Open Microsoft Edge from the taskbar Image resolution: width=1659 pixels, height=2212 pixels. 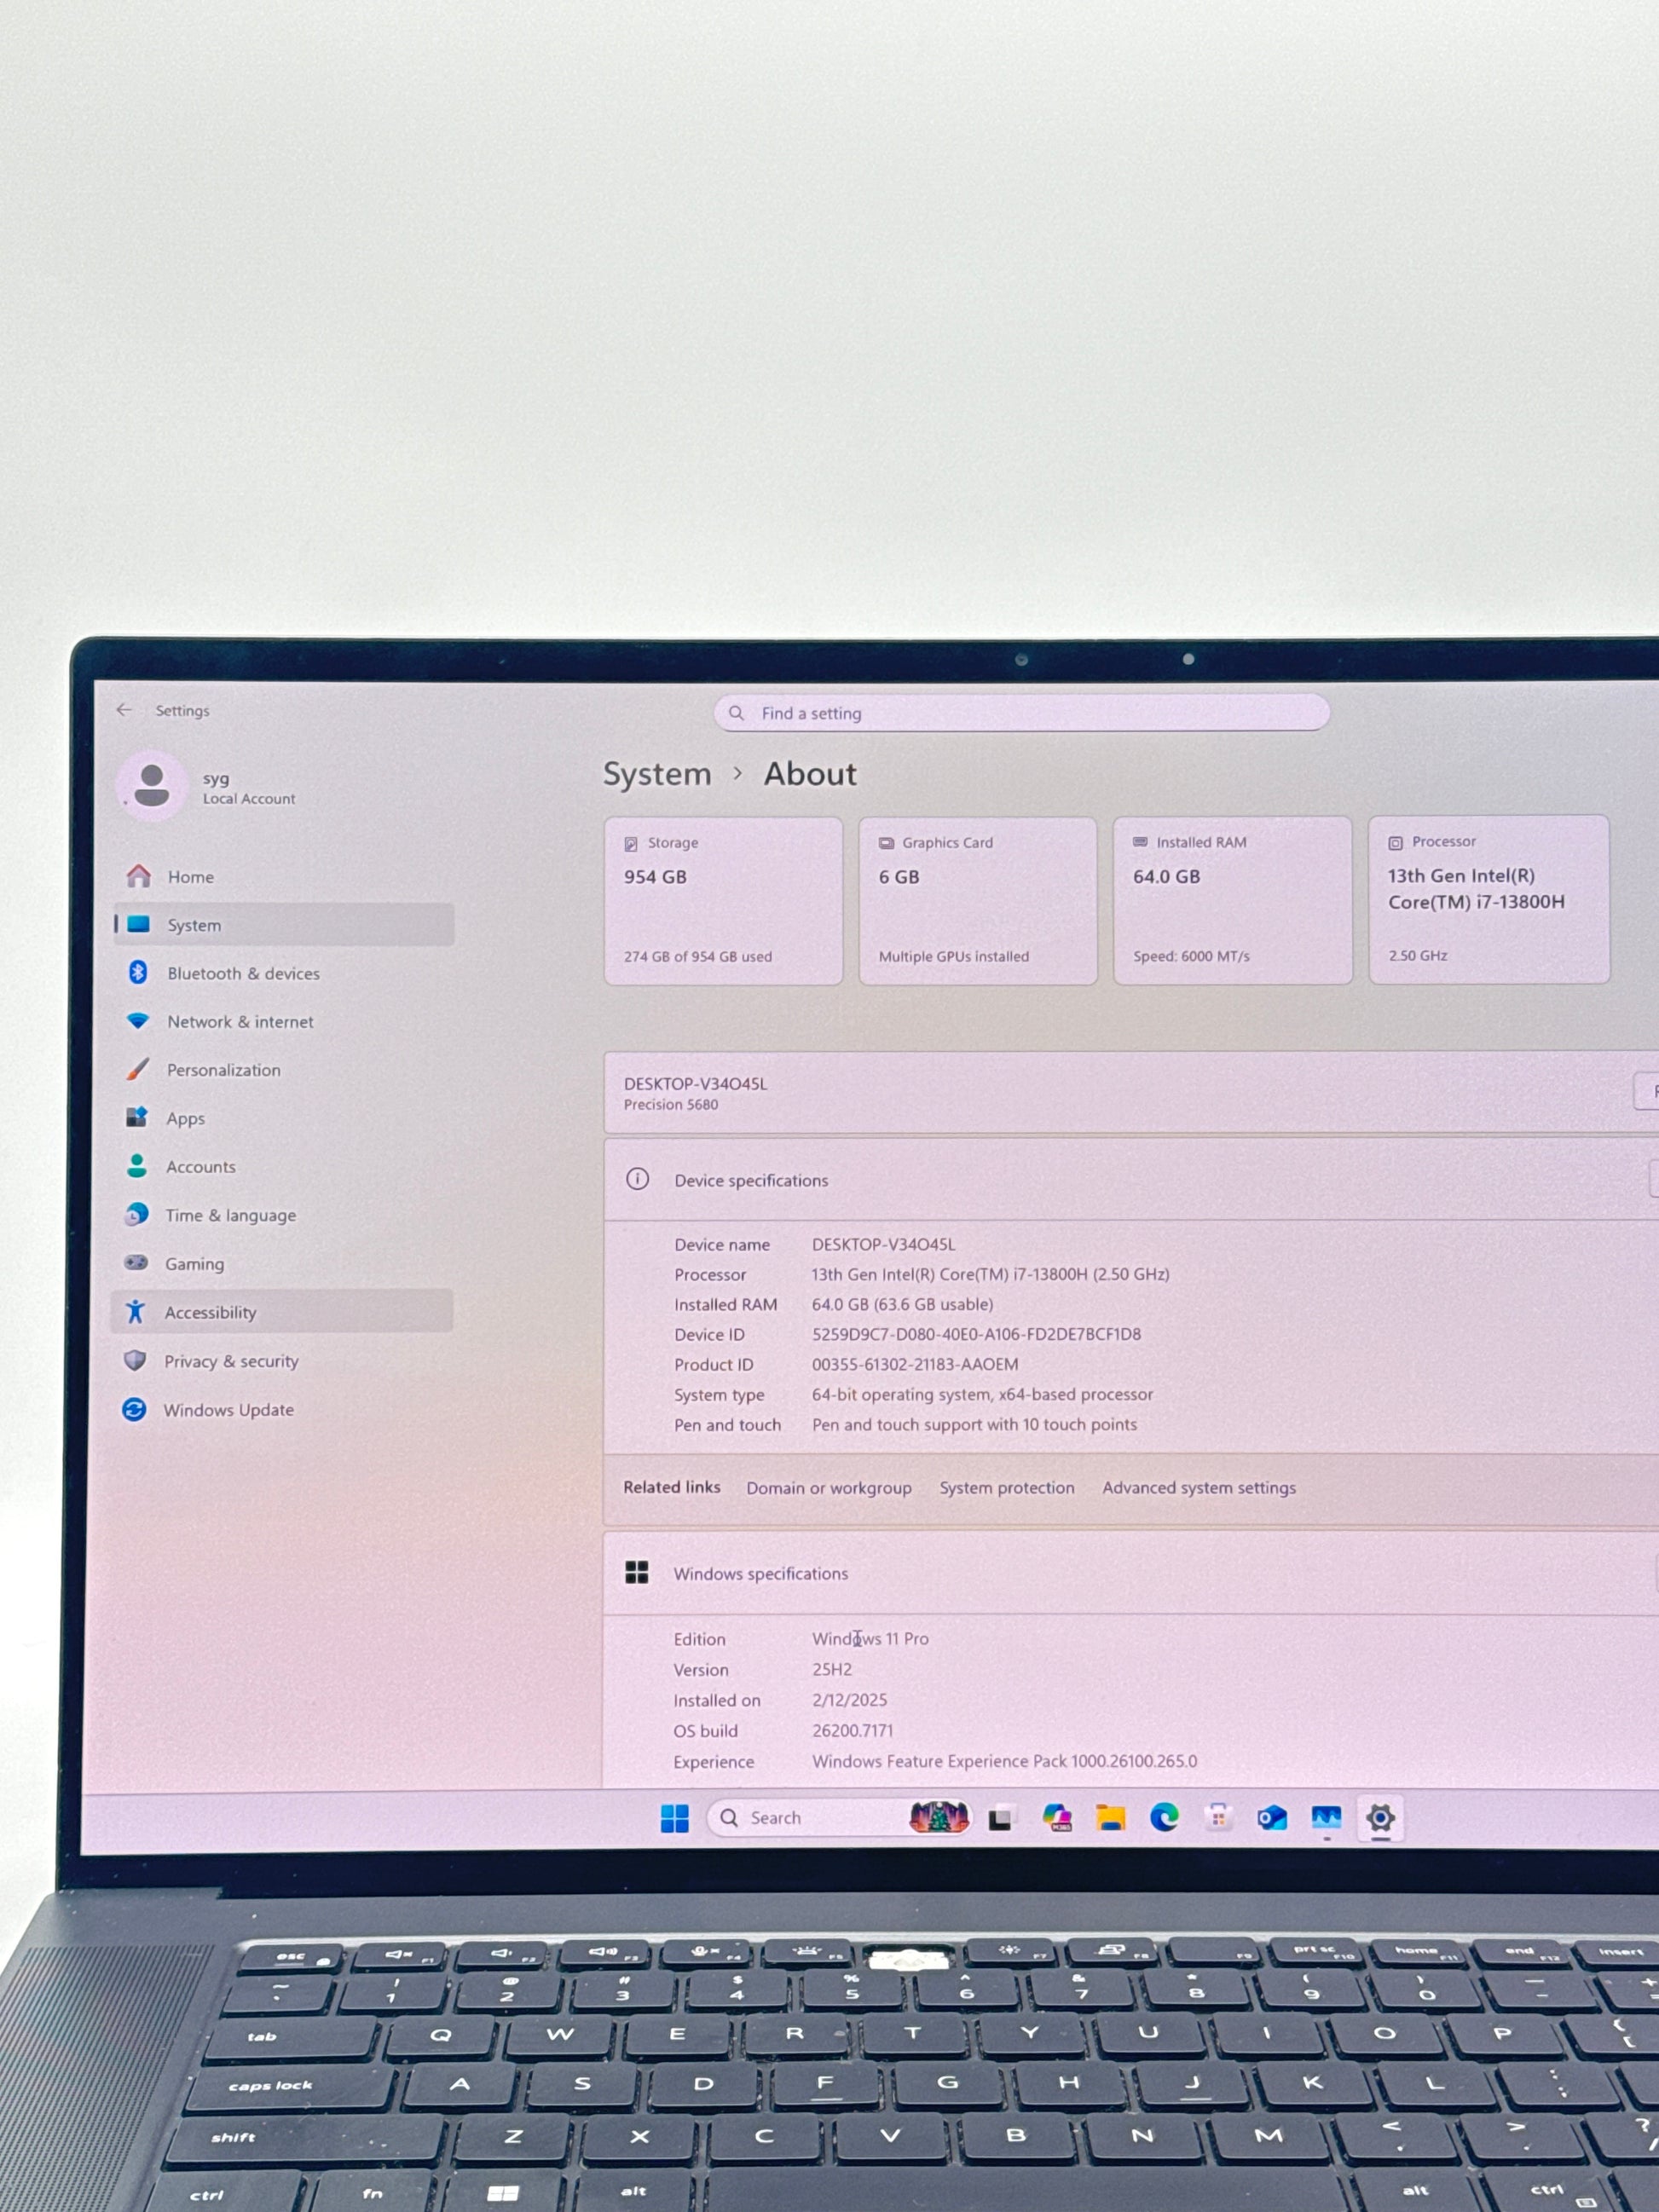click(x=1164, y=1817)
